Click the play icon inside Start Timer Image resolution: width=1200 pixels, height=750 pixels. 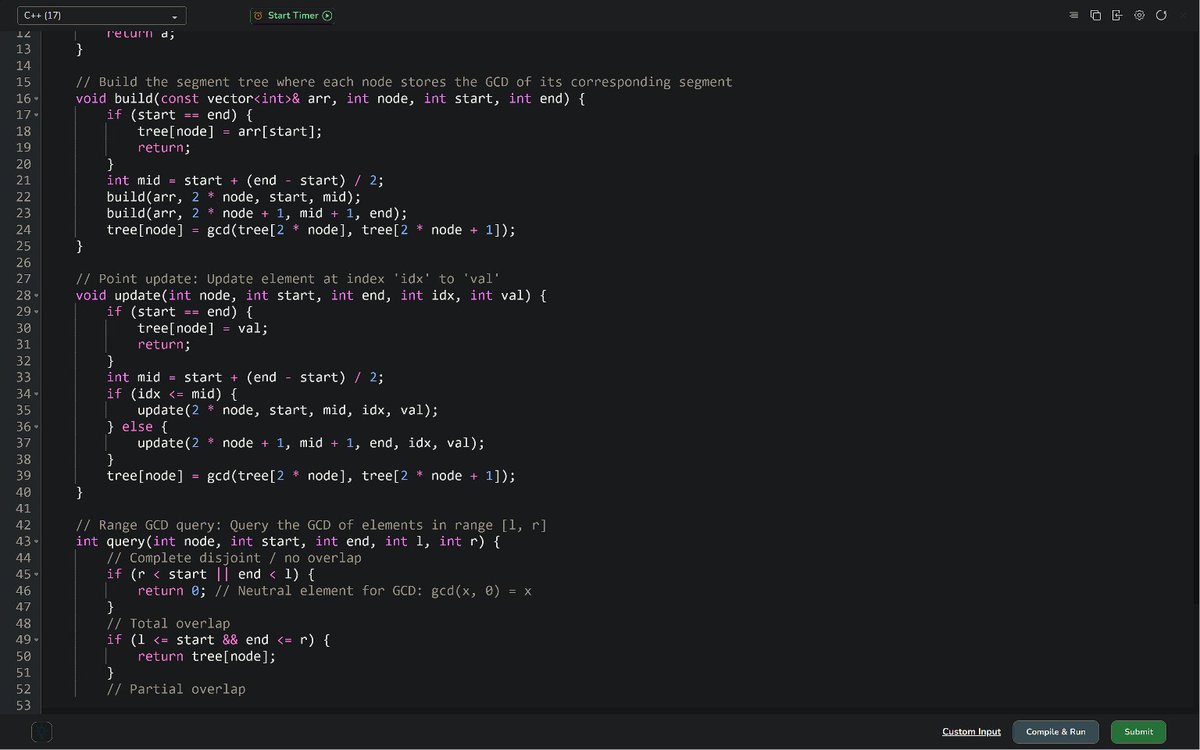click(327, 16)
